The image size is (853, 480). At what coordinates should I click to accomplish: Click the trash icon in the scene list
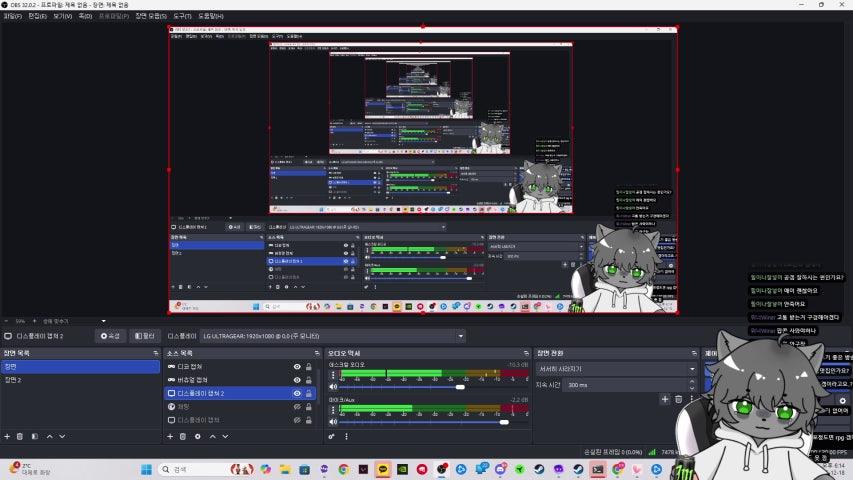[x=21, y=436]
